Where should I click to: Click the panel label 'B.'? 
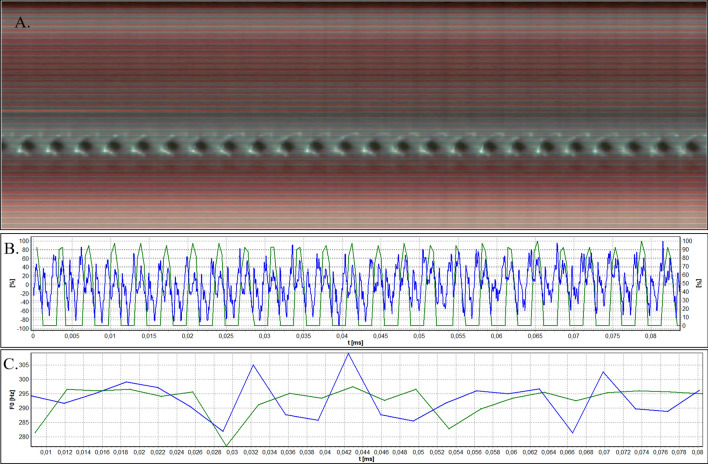11,249
